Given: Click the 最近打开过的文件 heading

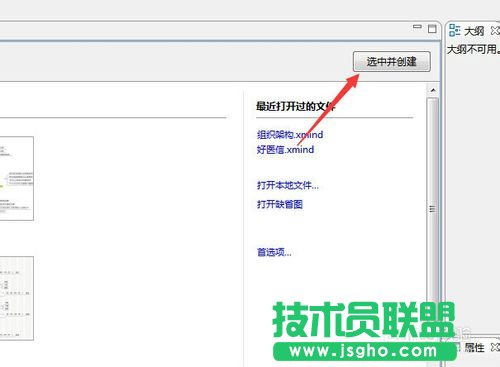Looking at the screenshot, I should tap(296, 106).
